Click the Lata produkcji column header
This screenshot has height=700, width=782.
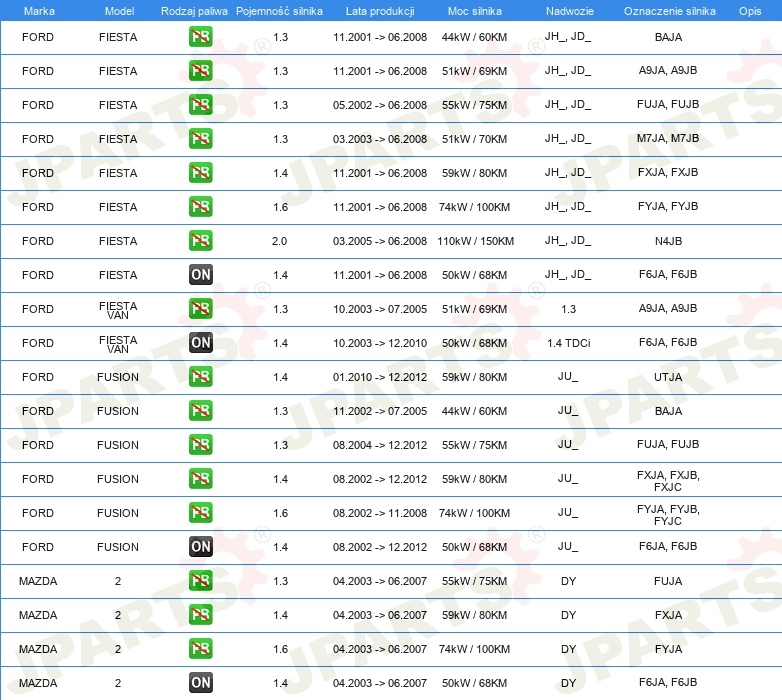point(380,11)
